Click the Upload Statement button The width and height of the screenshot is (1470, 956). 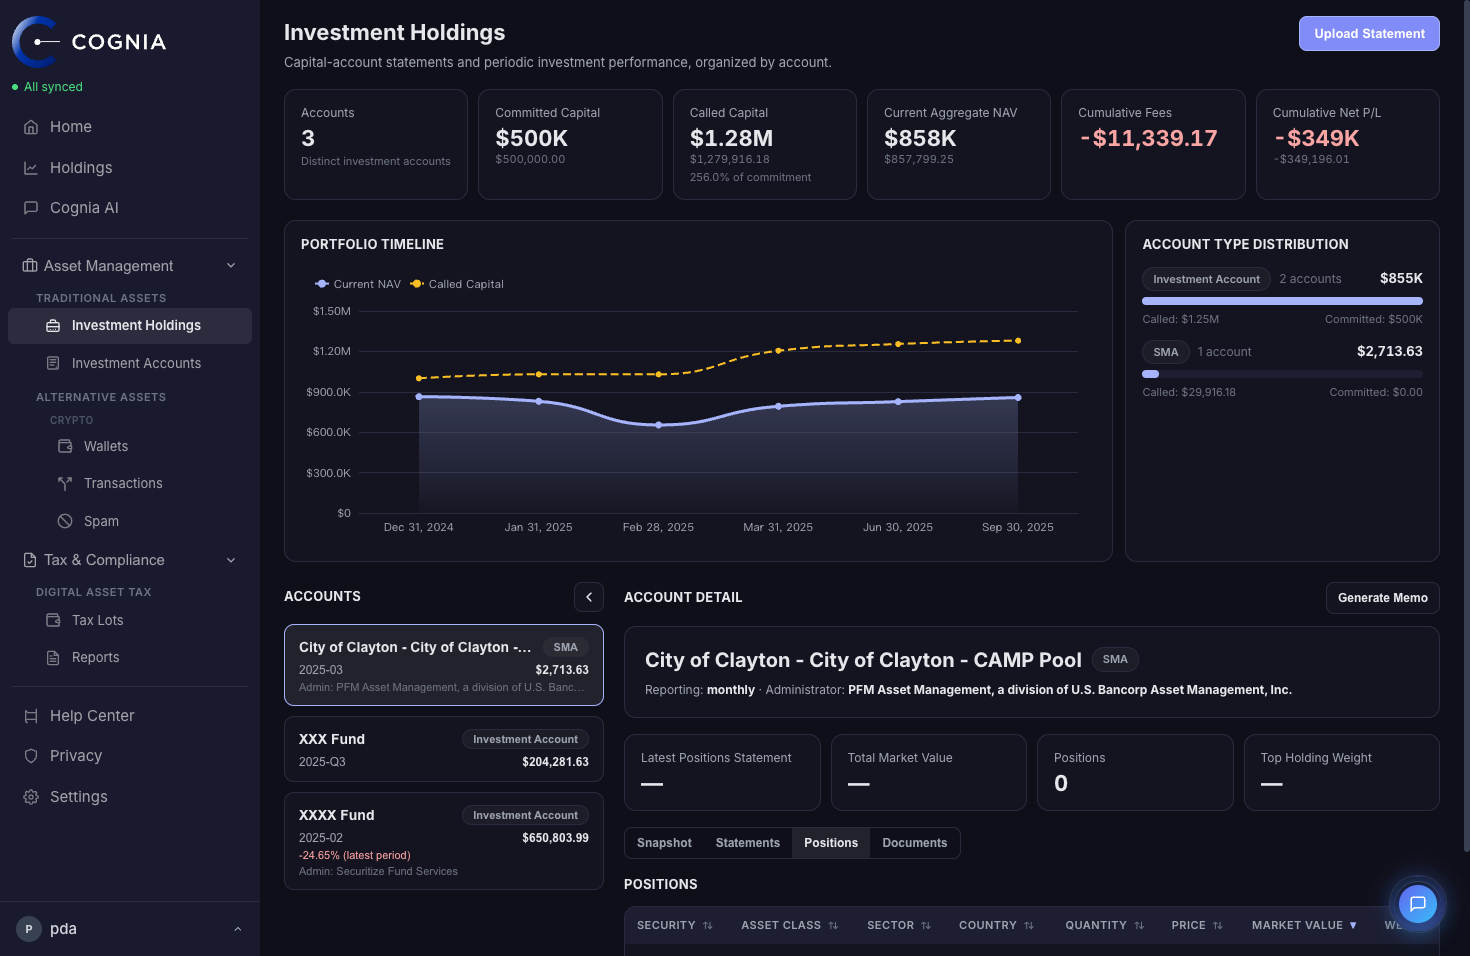tap(1369, 33)
